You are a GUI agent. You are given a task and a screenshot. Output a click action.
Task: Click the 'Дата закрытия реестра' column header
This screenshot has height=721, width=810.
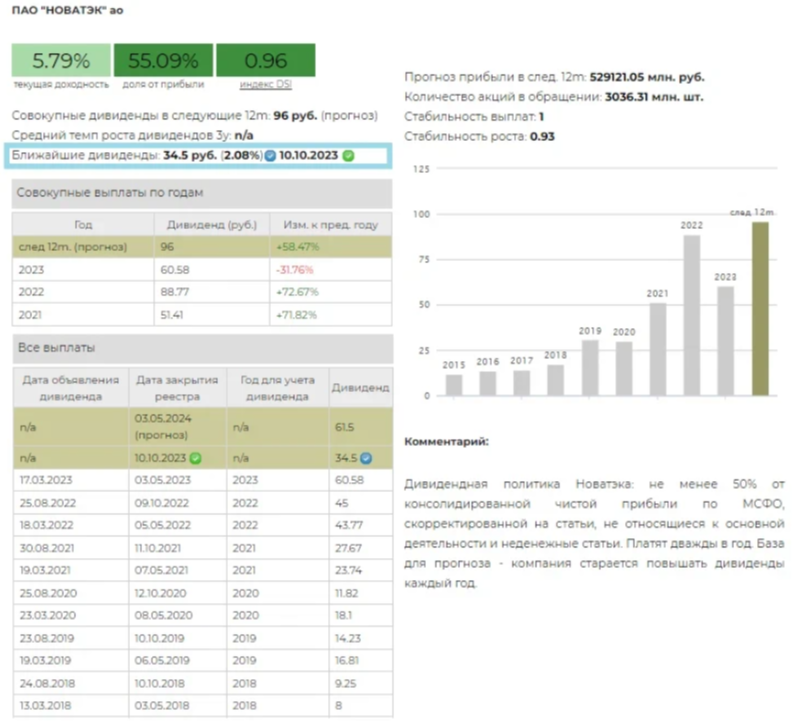(176, 387)
